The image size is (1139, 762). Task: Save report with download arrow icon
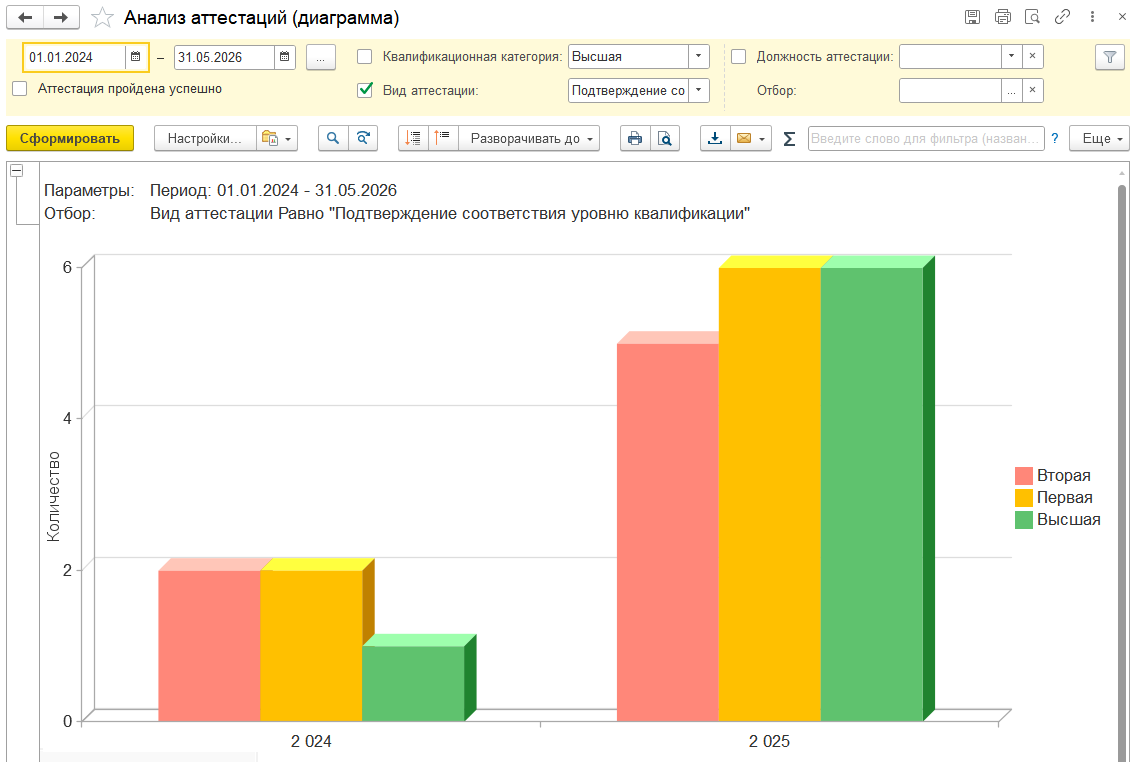coord(714,139)
